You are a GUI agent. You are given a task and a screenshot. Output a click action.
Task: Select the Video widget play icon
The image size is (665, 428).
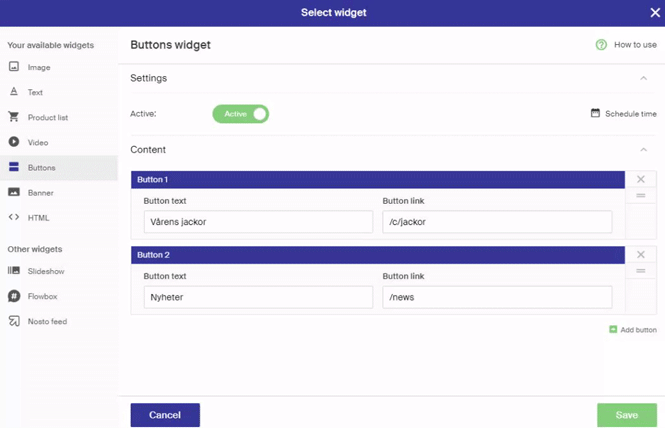point(14,142)
